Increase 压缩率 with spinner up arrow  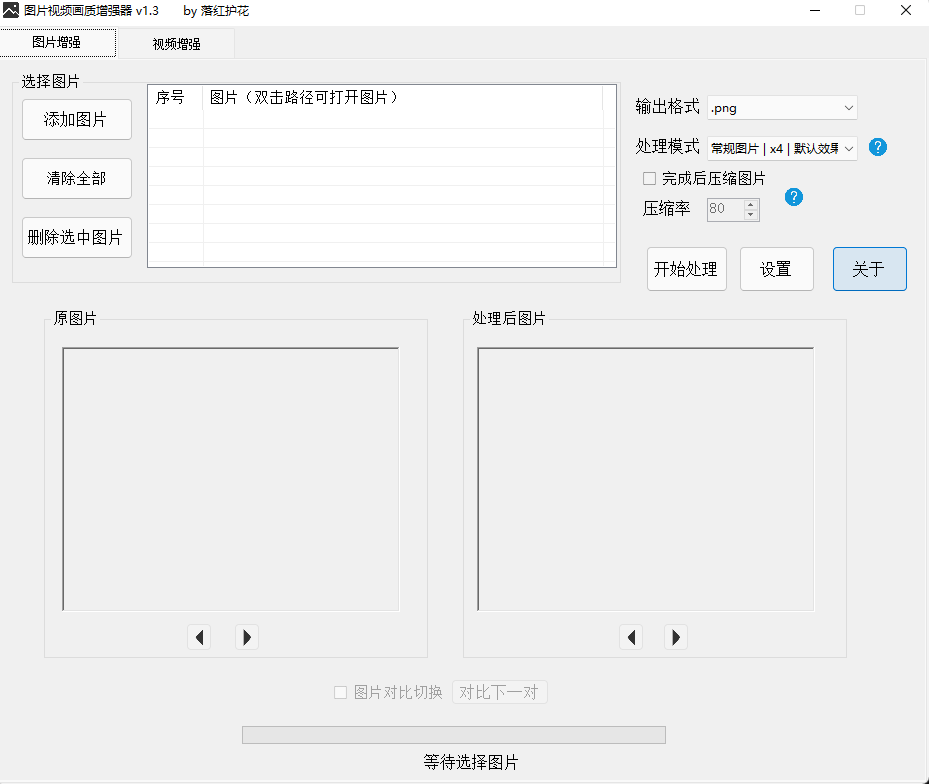751,204
